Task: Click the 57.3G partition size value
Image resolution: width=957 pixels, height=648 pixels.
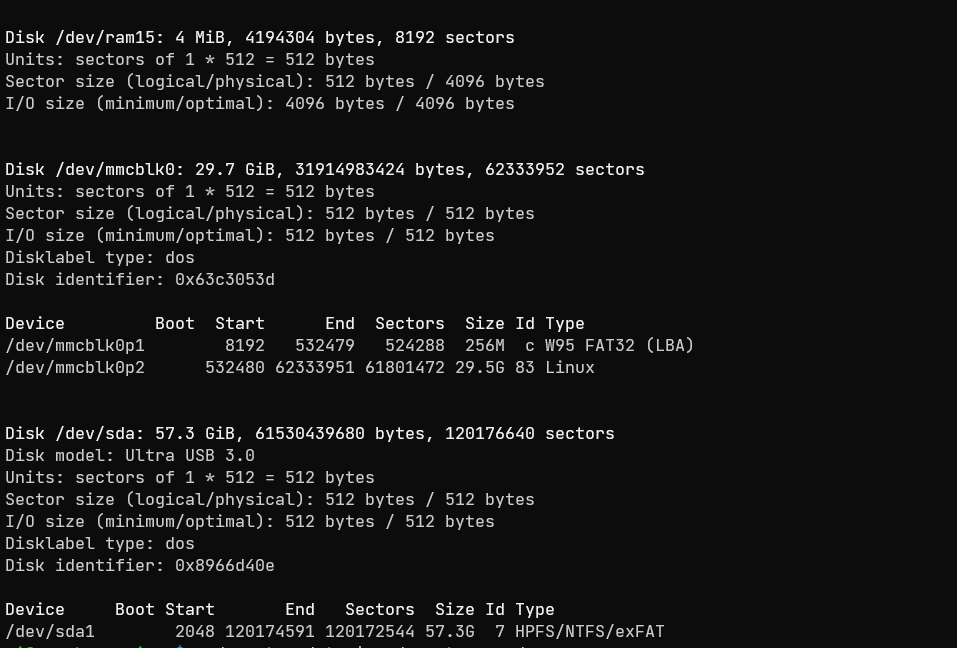Action: pos(455,632)
